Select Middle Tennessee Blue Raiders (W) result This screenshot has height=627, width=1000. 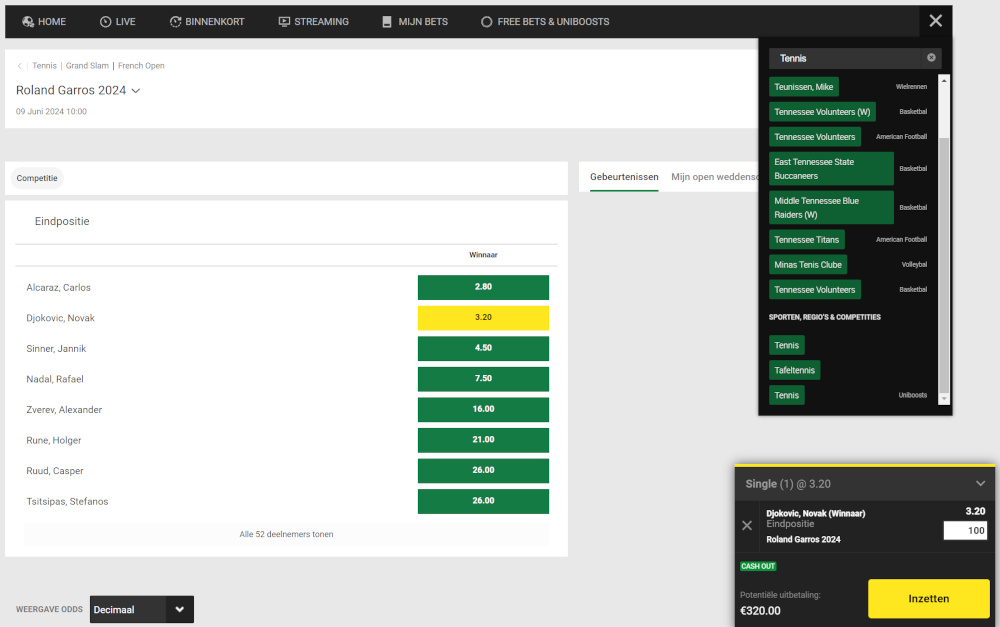(831, 208)
